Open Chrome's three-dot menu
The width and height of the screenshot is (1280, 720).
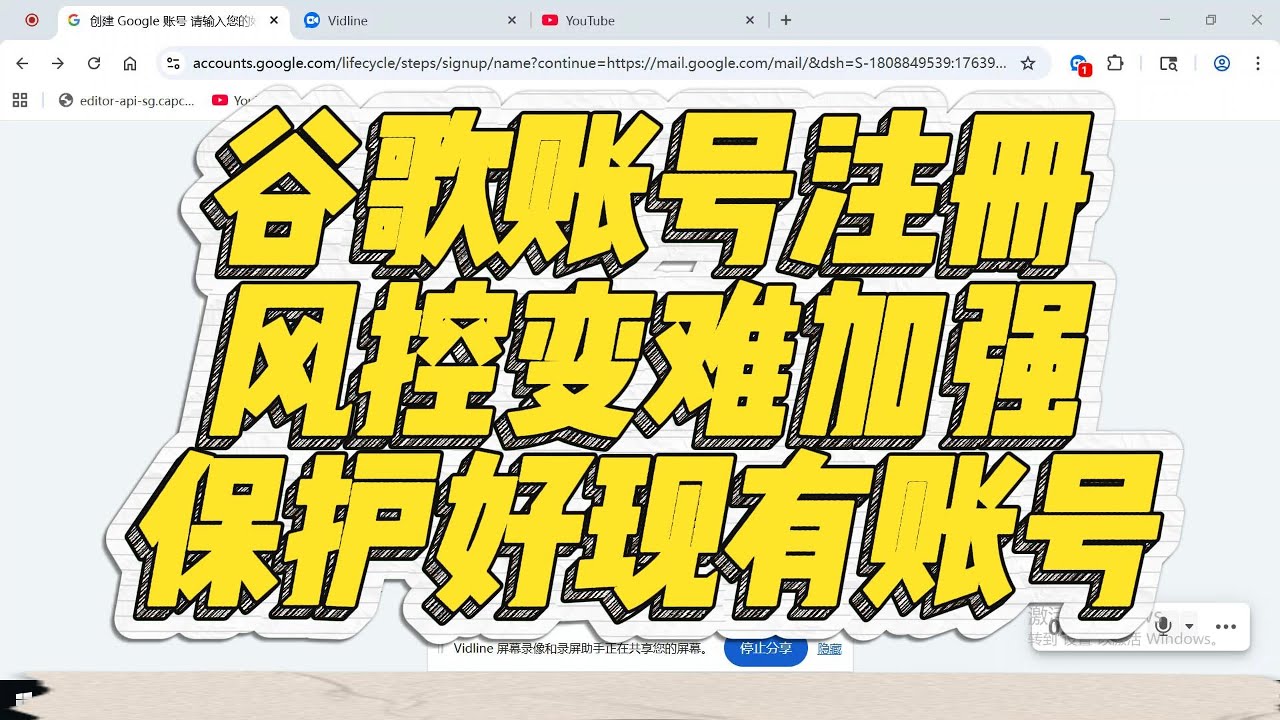(x=1257, y=63)
